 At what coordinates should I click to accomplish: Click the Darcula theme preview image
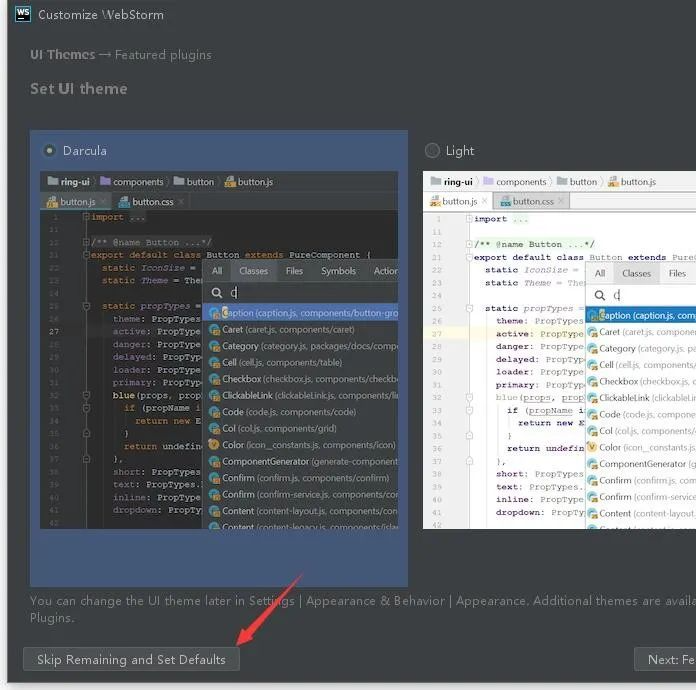pyautogui.click(x=219, y=350)
